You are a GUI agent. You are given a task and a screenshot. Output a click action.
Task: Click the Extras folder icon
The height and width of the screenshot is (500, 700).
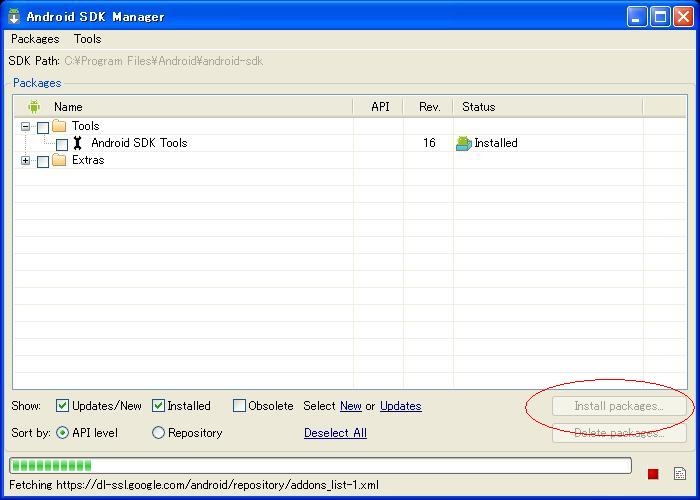59,160
